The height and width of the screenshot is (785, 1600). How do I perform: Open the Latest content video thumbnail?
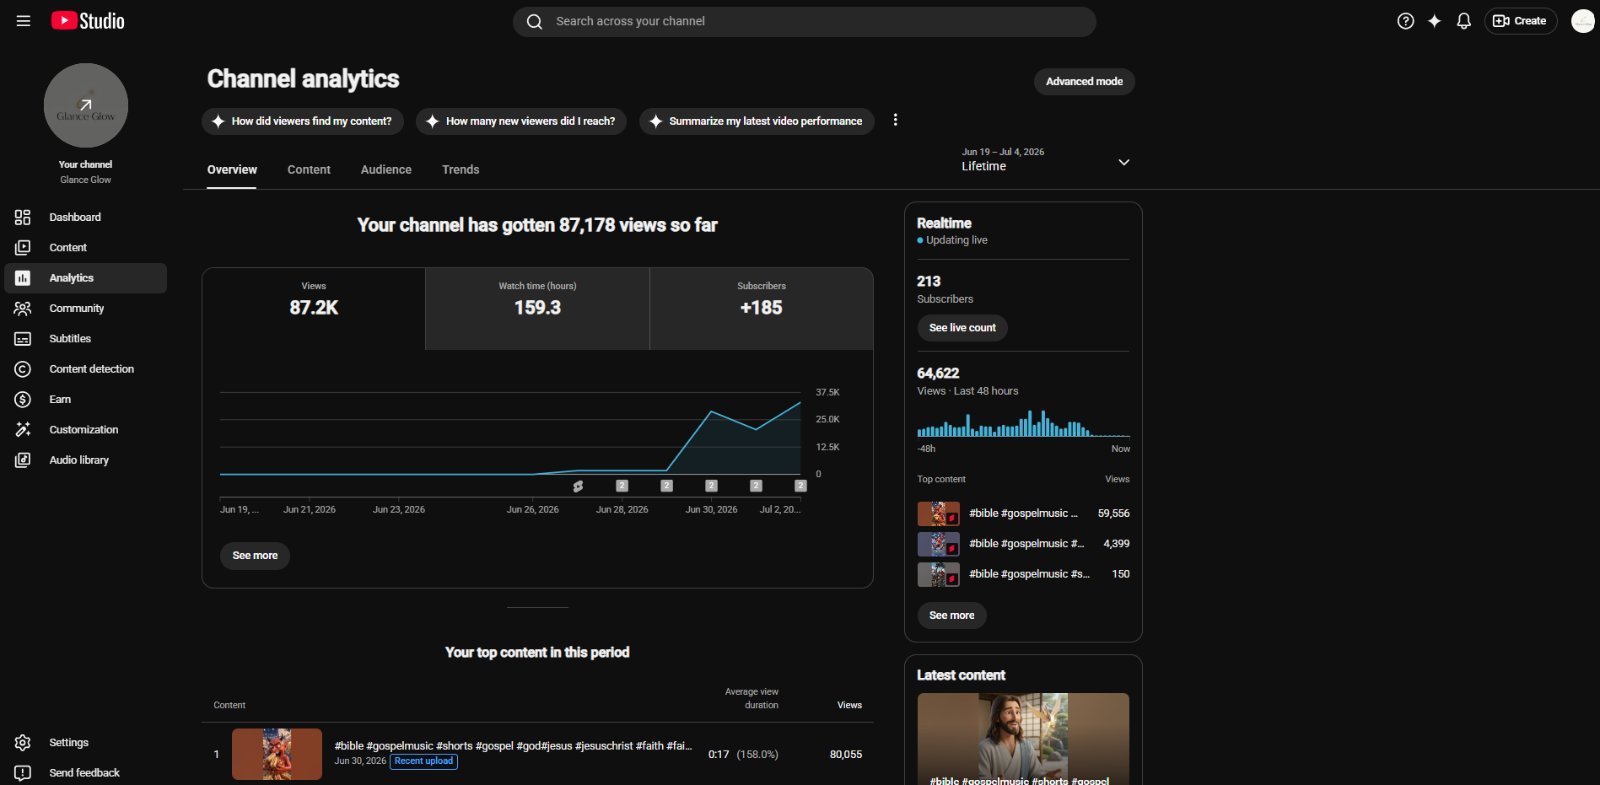[1023, 739]
